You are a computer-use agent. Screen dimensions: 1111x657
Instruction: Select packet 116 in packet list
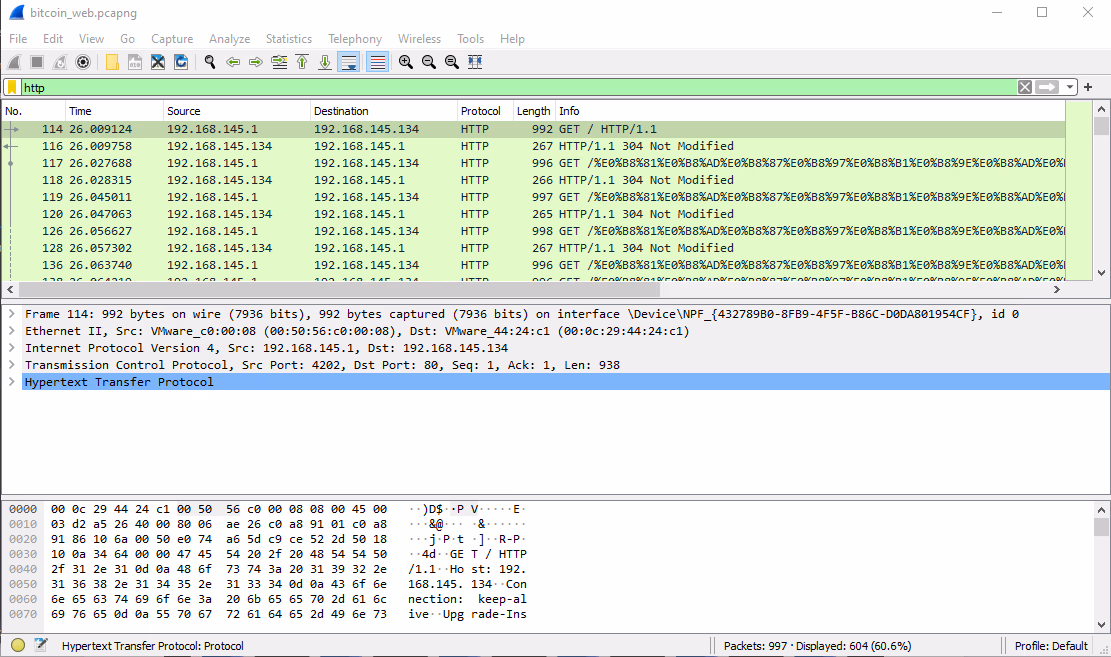[534, 146]
